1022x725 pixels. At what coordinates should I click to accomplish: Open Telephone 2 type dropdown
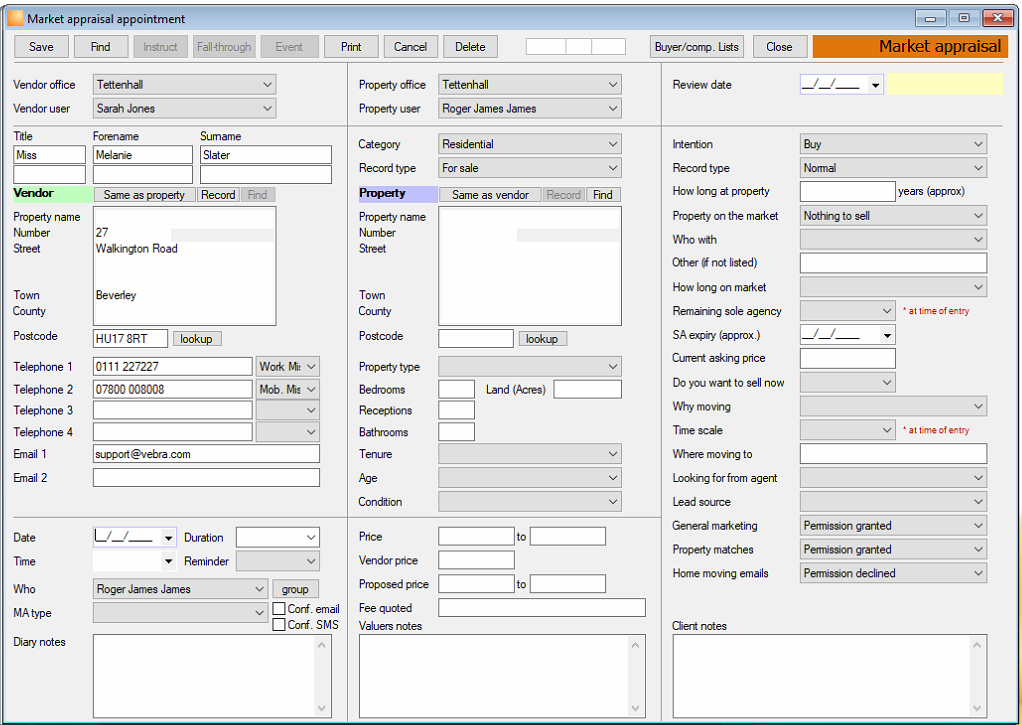click(x=287, y=389)
